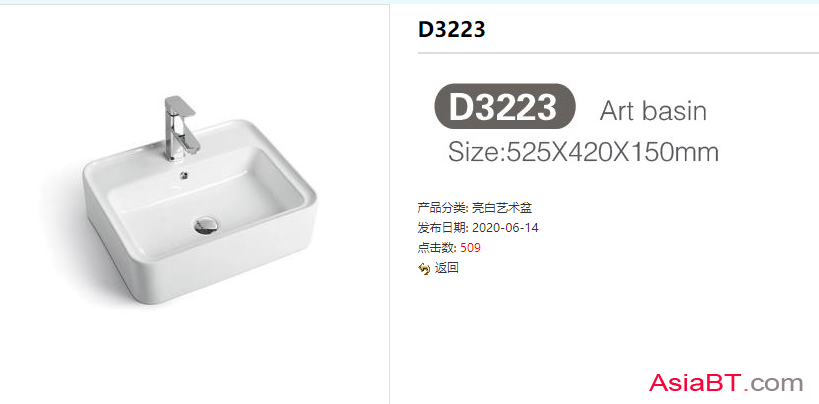Click the small overflow hole below faucet
The width and height of the screenshot is (819, 404).
(183, 176)
